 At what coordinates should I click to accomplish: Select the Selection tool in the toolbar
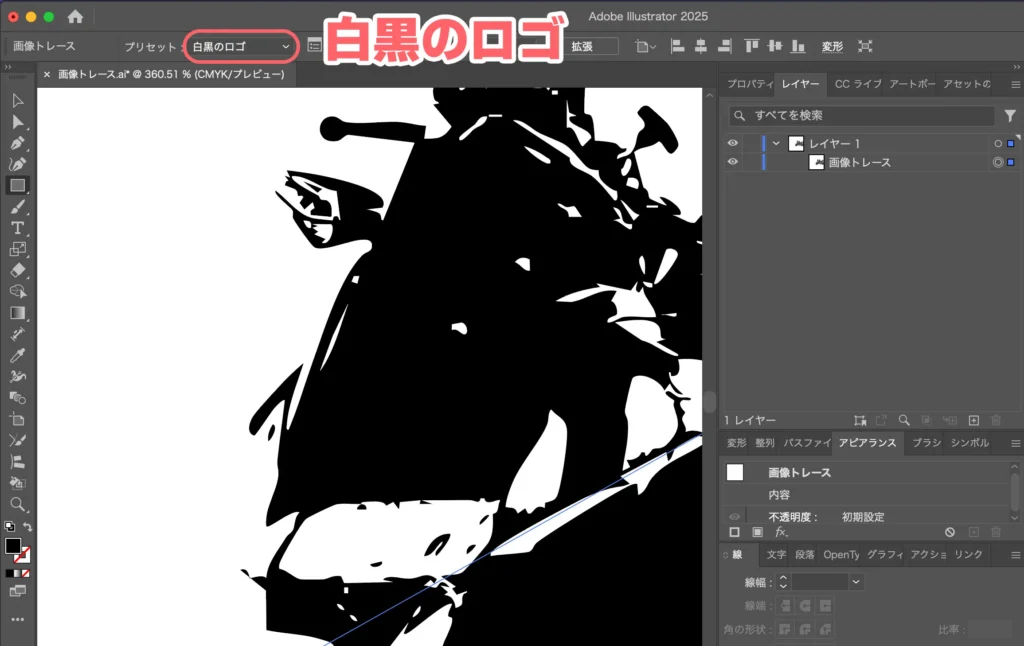point(17,99)
